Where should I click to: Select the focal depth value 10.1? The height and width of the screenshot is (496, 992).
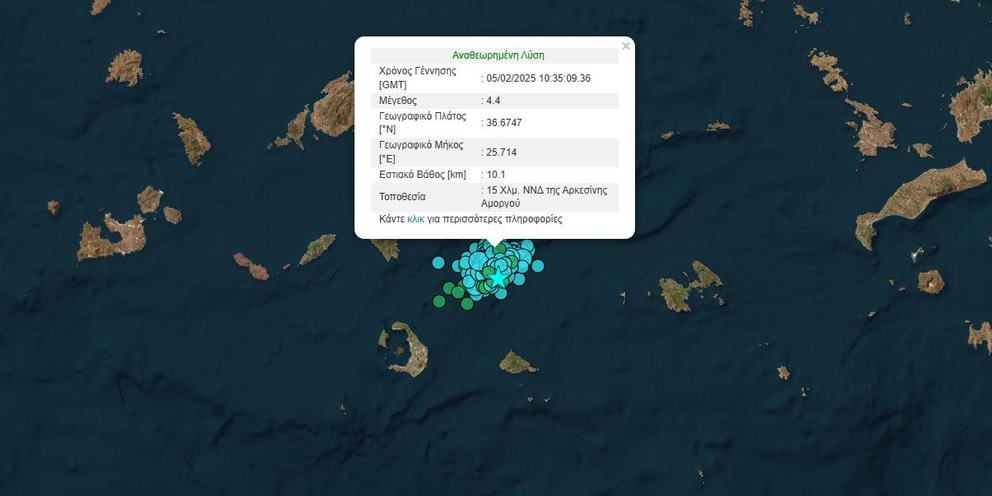(495, 174)
